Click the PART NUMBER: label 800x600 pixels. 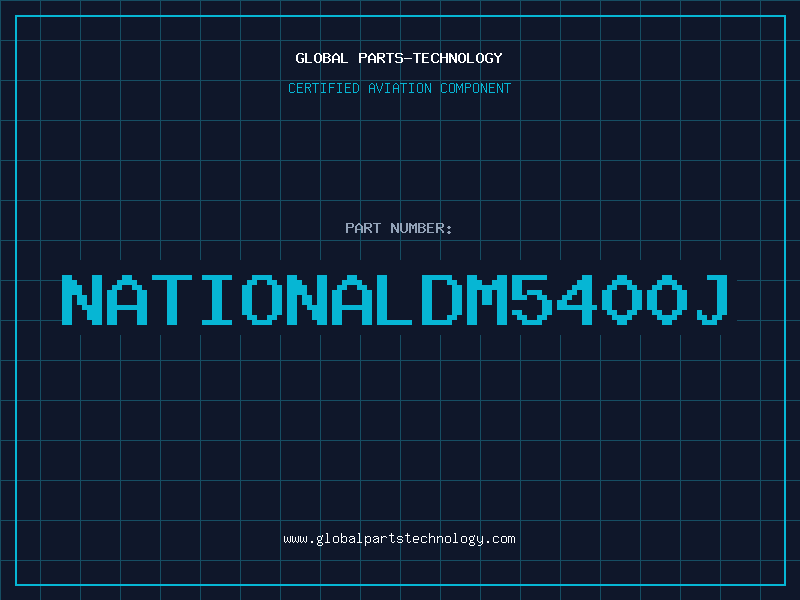399,228
